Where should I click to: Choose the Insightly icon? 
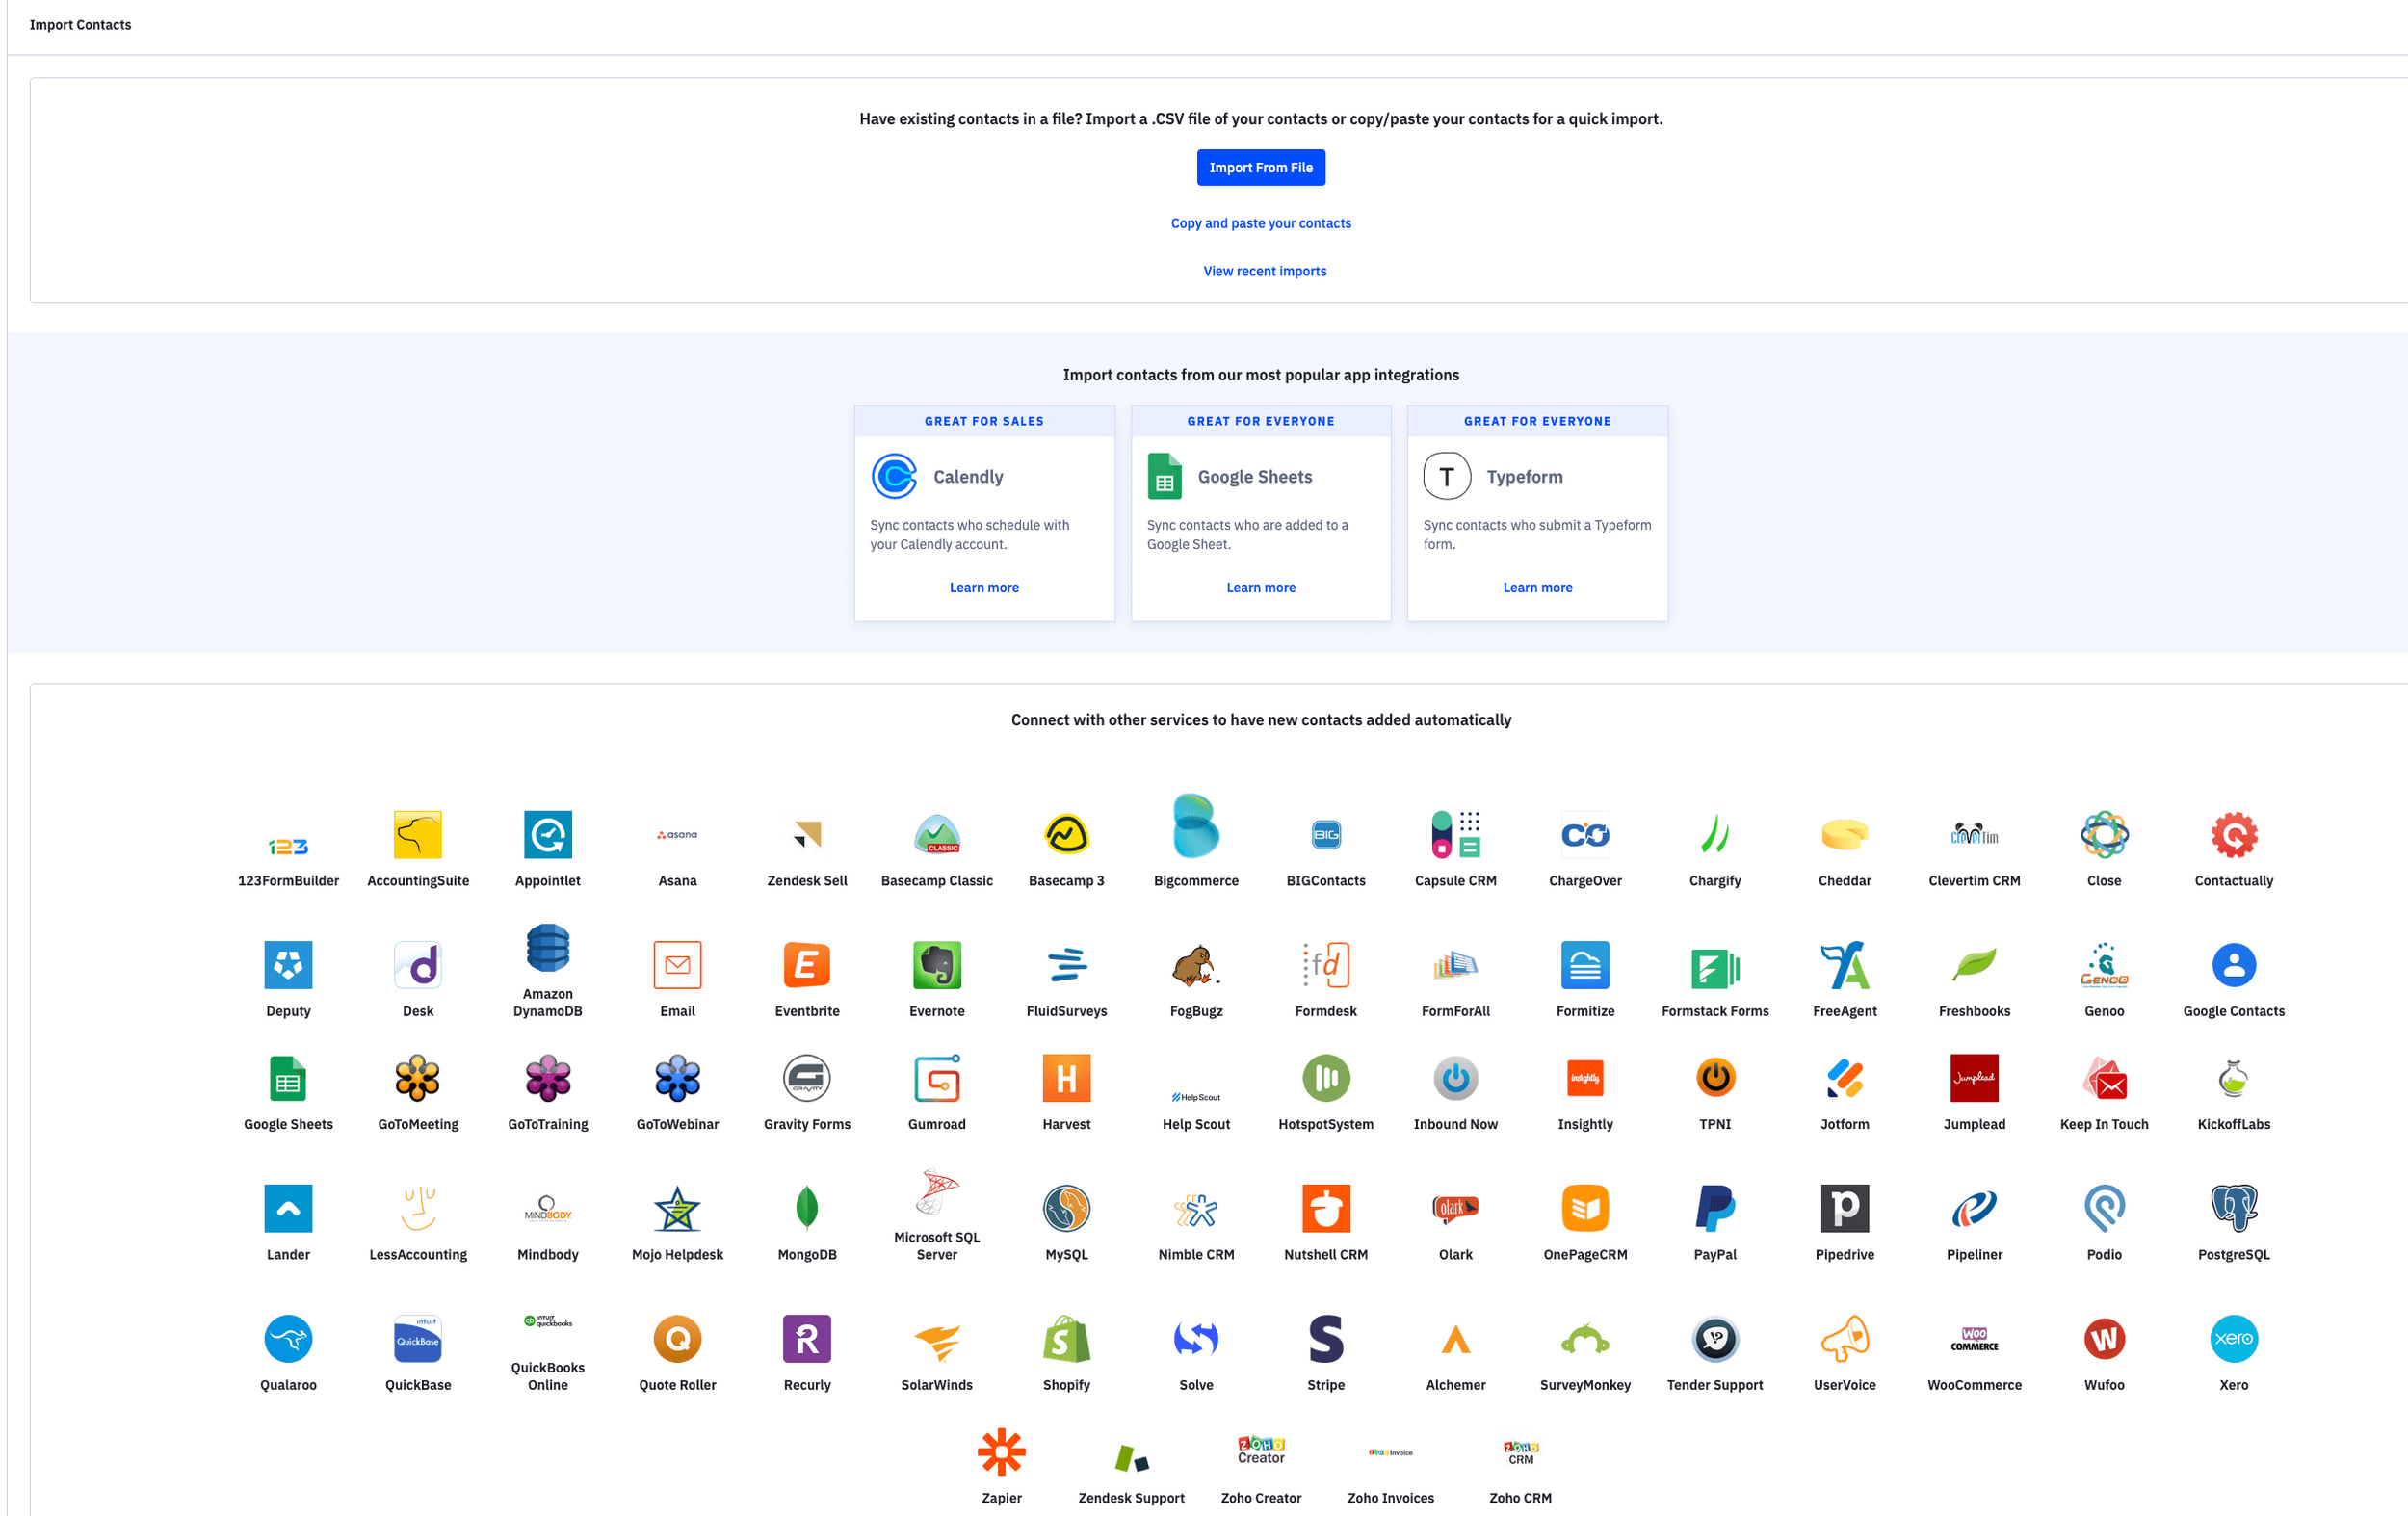(1585, 1078)
